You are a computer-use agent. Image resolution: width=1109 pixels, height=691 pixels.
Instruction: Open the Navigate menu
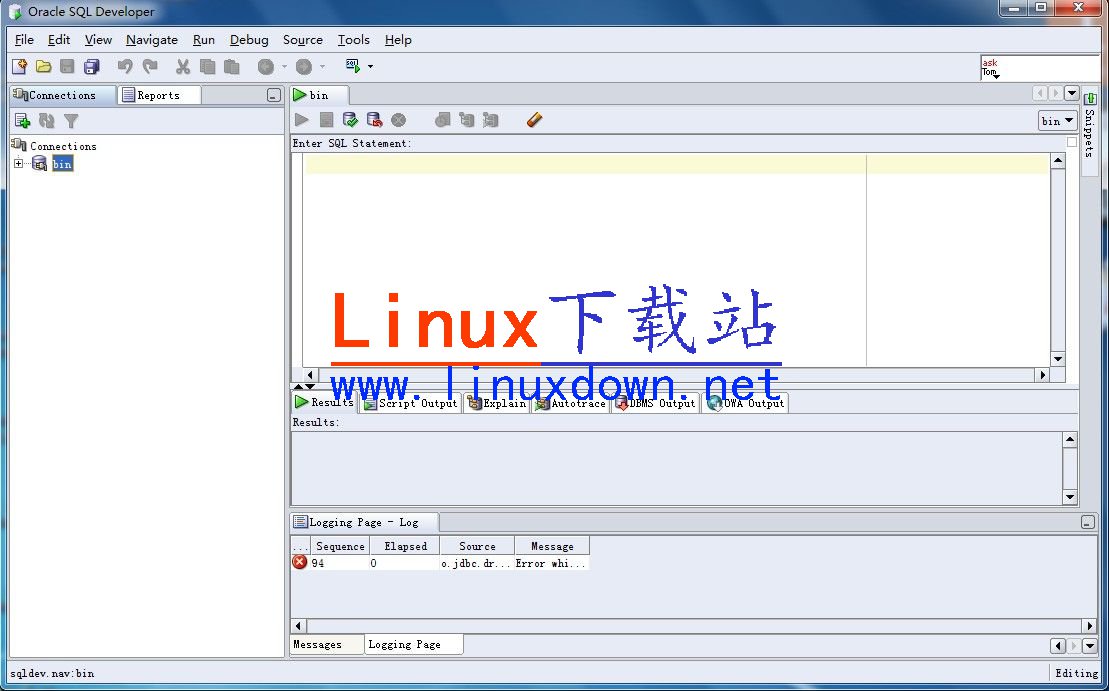152,40
